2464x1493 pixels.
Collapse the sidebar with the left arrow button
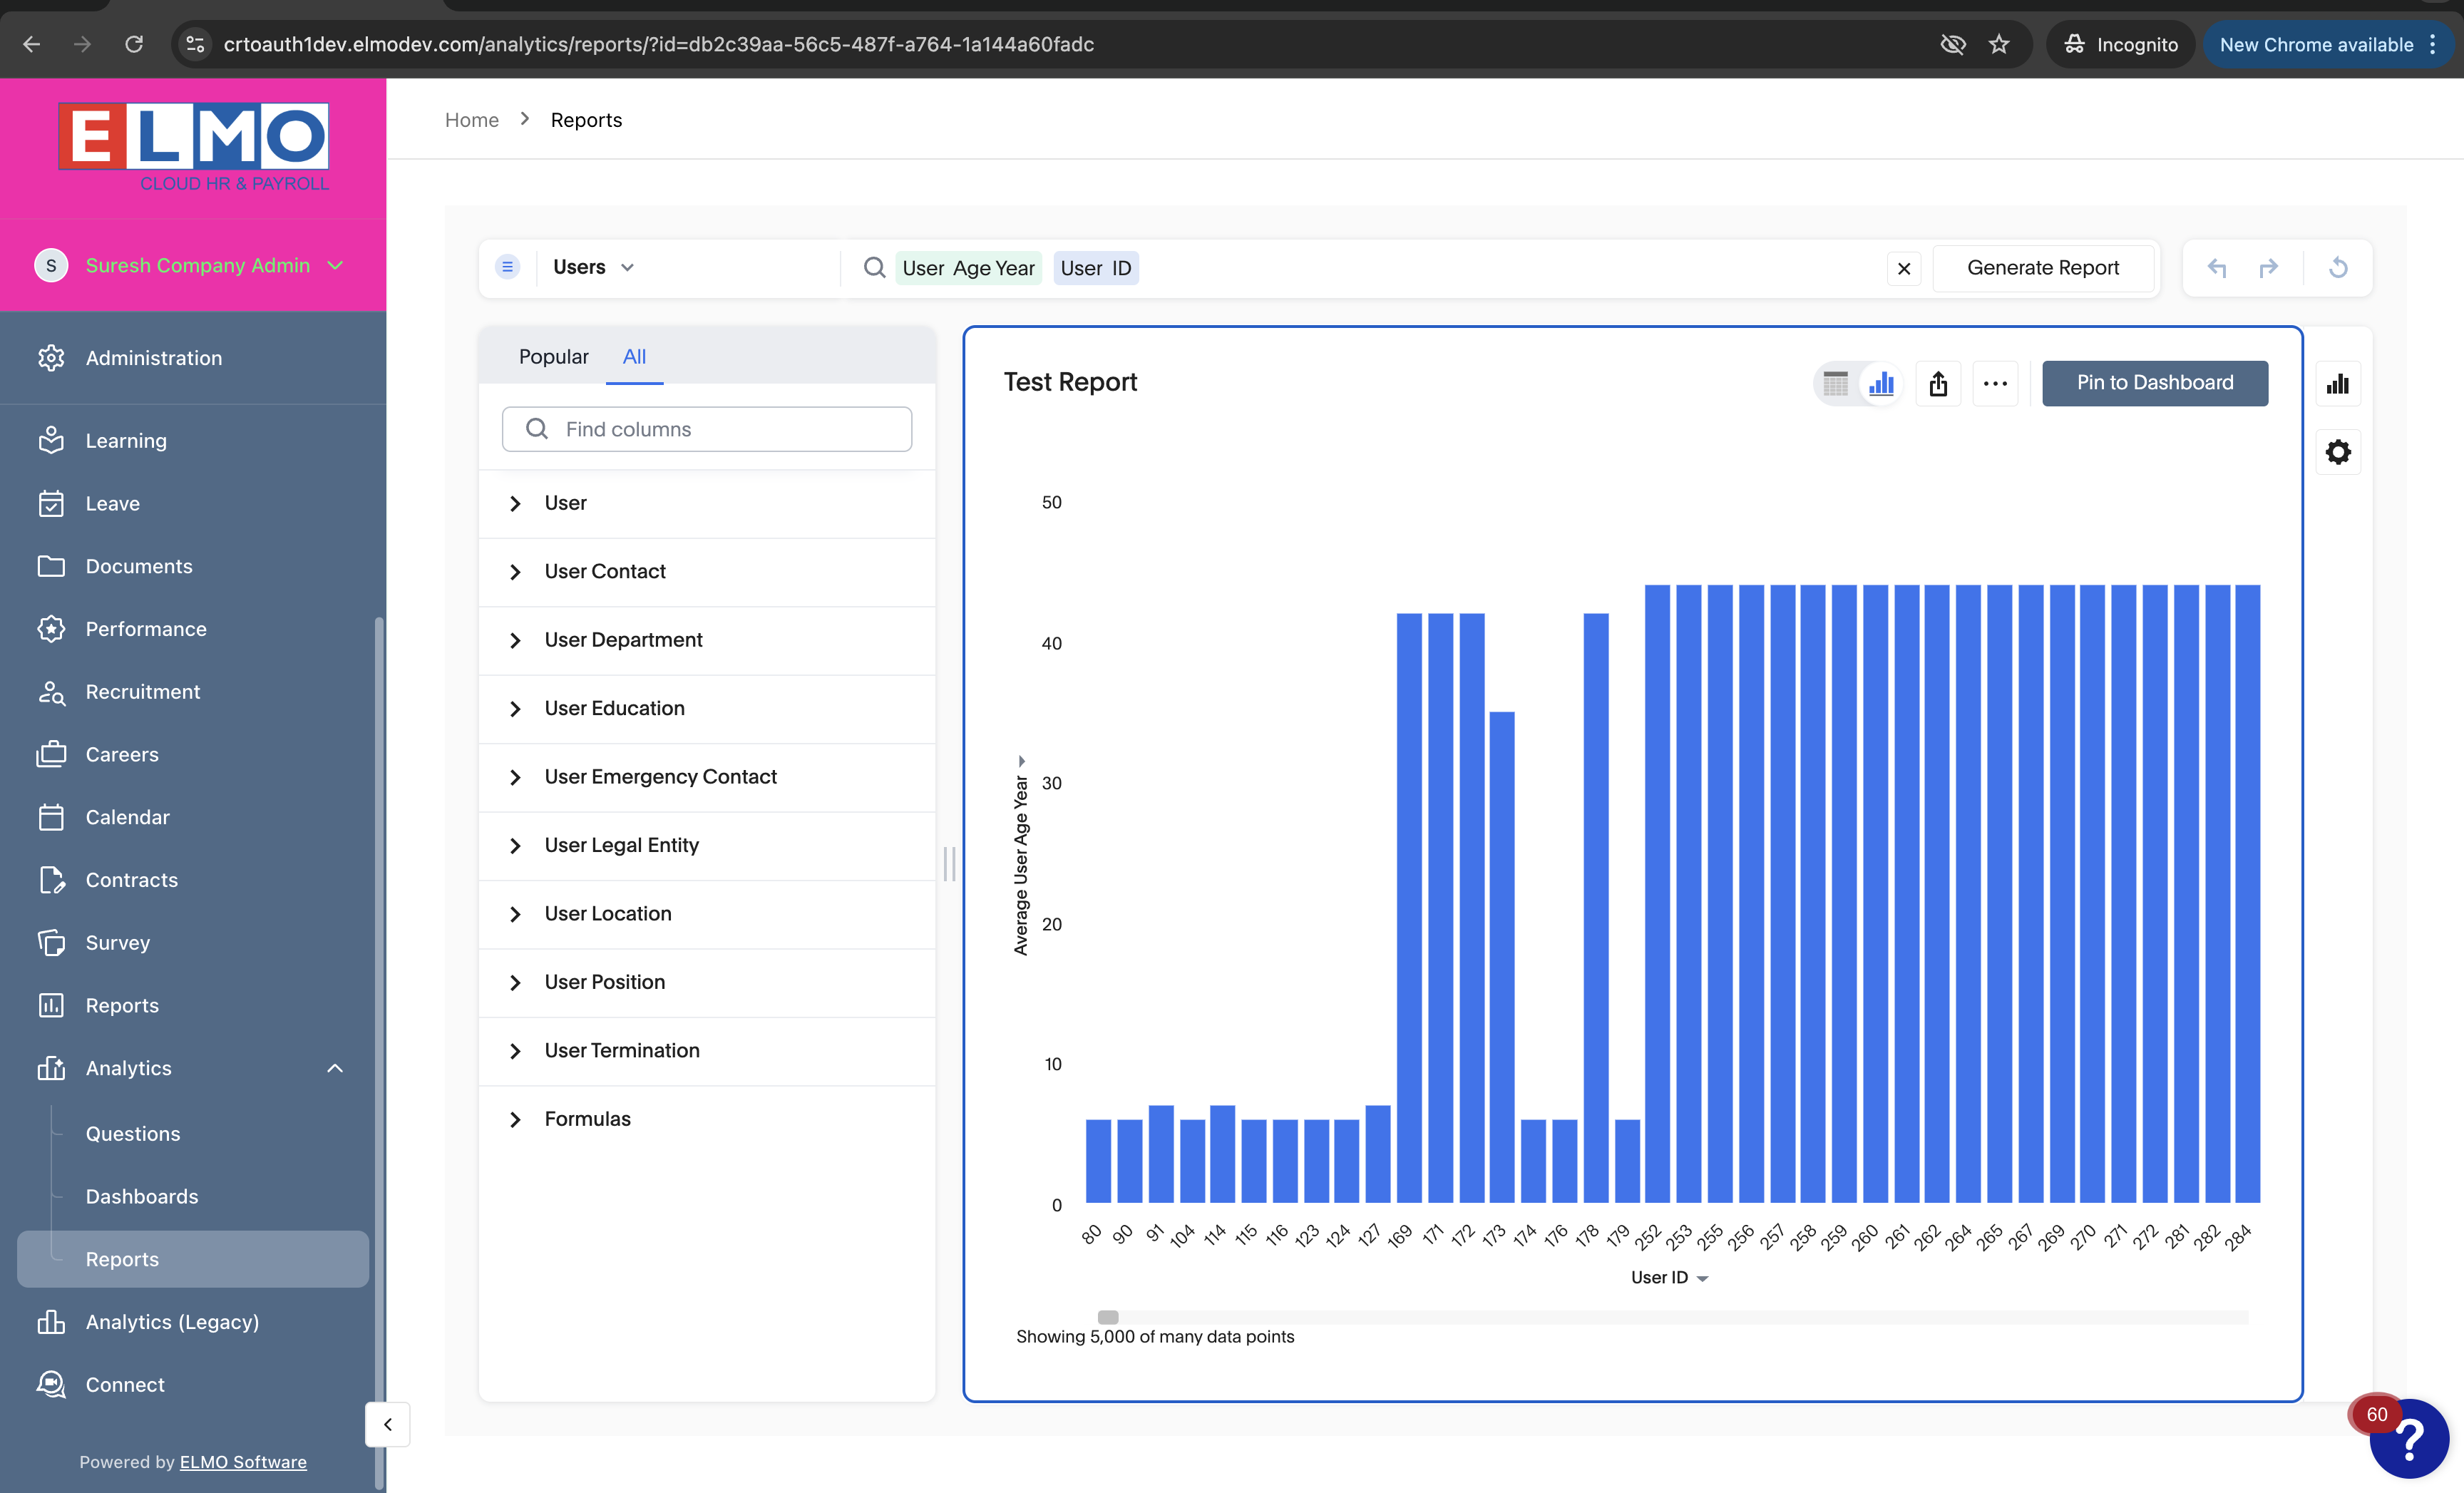pyautogui.click(x=388, y=1424)
